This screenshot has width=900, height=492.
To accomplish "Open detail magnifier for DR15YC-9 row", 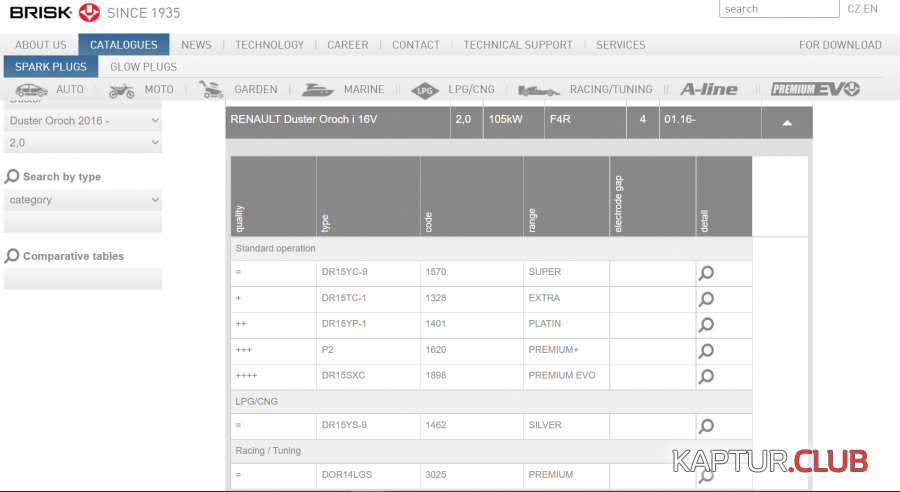I will pyautogui.click(x=706, y=273).
